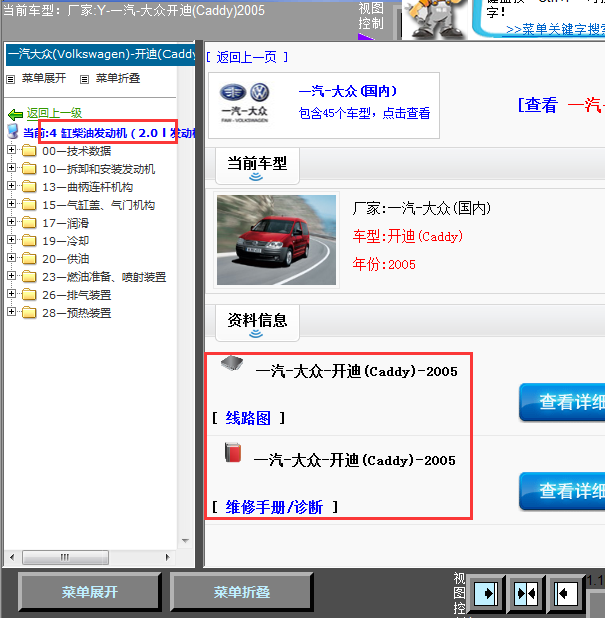Click the 年份:2005 text
This screenshot has height=618, width=605.
(384, 264)
